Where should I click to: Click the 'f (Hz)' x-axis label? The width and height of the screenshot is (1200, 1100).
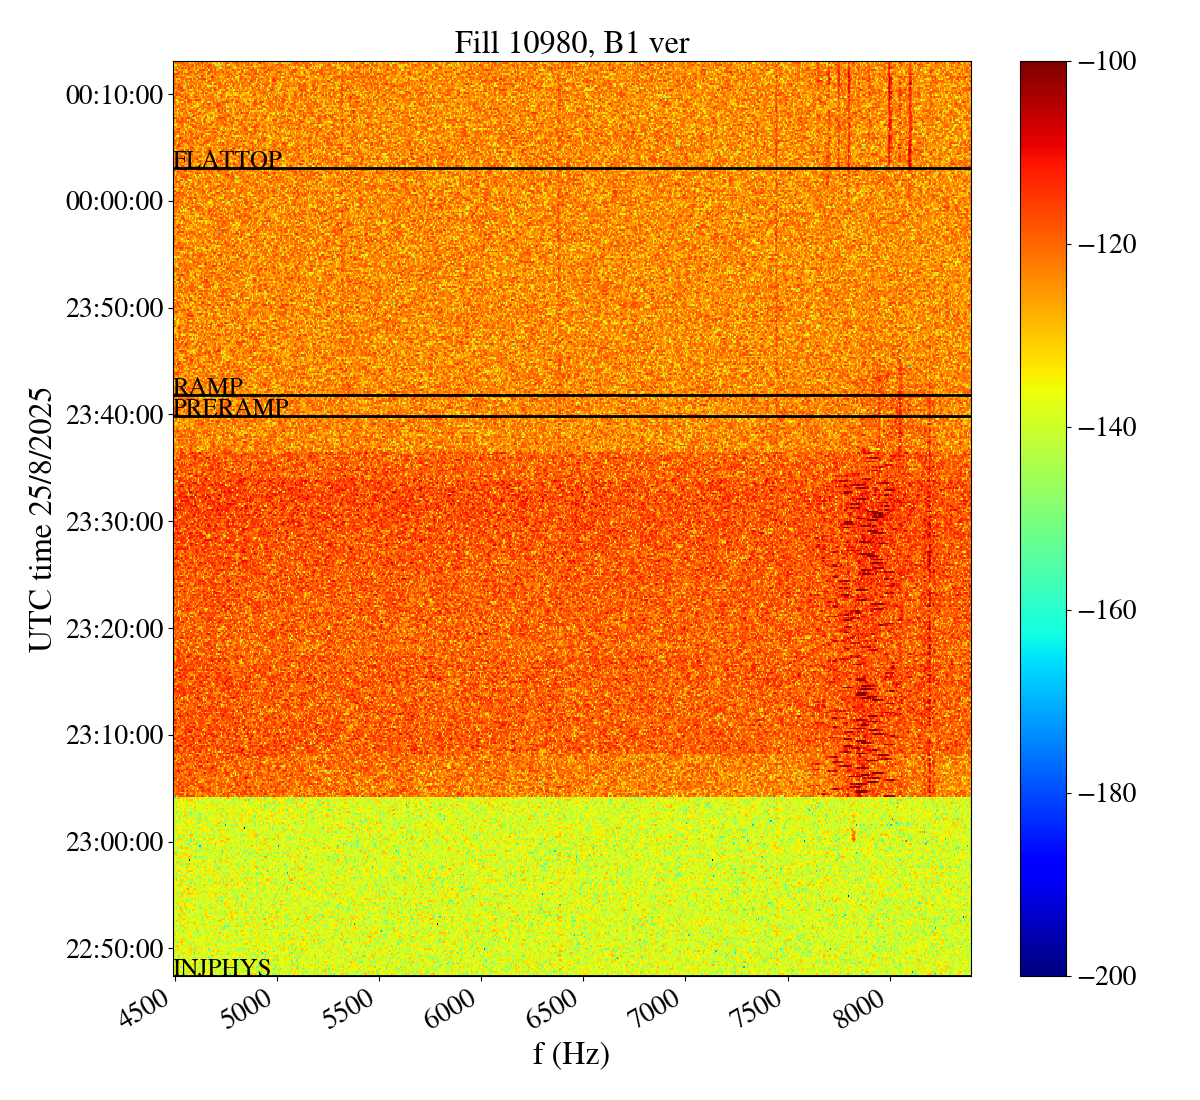[571, 1054]
